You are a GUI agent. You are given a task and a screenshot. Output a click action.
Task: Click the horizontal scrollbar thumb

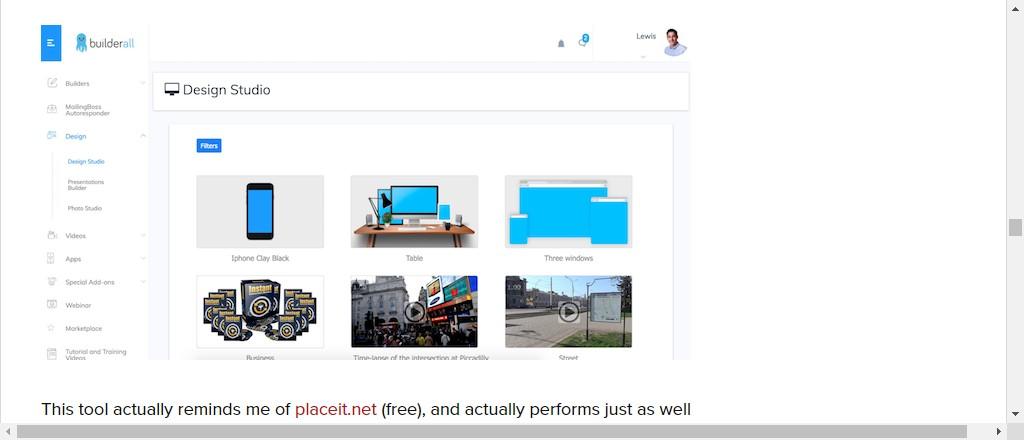[492, 432]
